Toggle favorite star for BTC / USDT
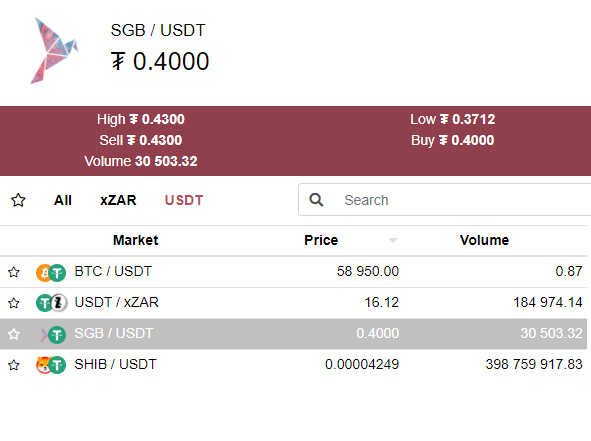The image size is (591, 441). [x=14, y=272]
